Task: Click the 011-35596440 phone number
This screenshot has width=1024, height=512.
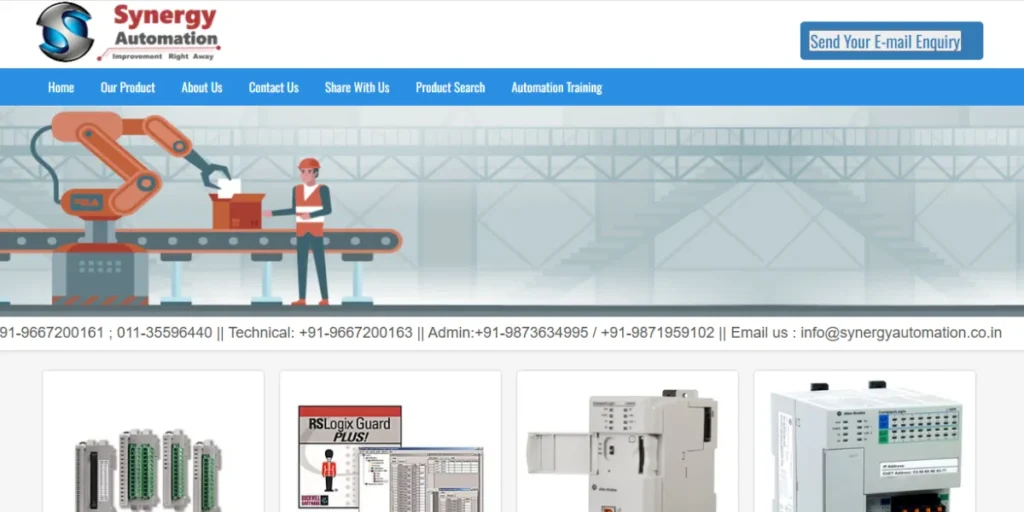Action: [x=164, y=333]
